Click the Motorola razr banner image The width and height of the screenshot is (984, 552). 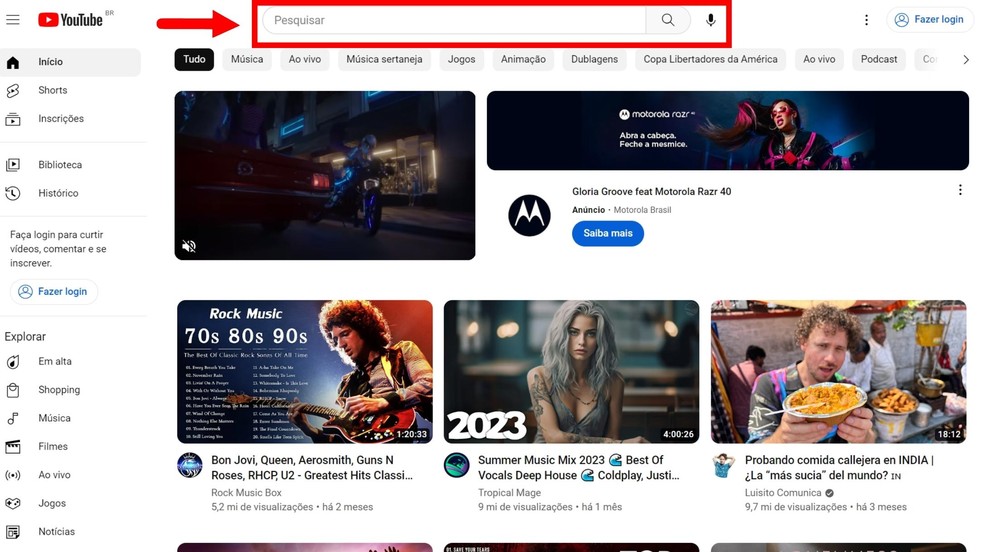coord(727,130)
